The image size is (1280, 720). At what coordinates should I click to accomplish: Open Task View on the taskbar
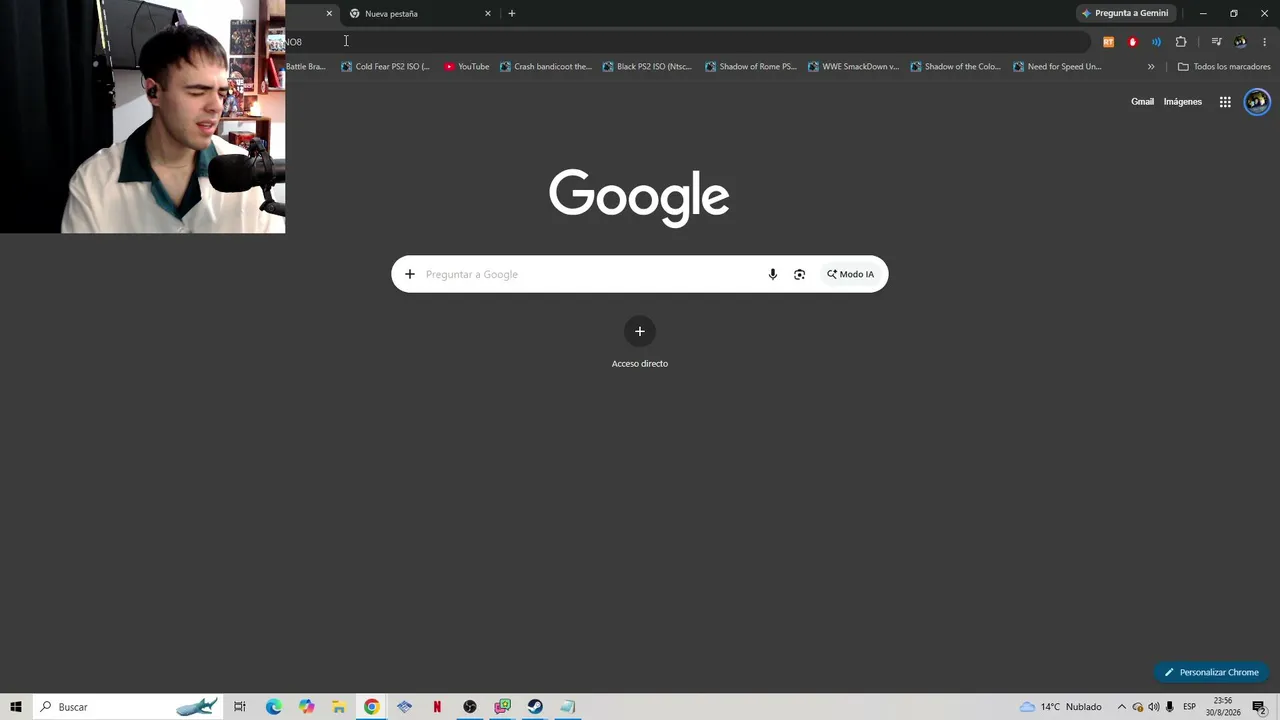[240, 707]
